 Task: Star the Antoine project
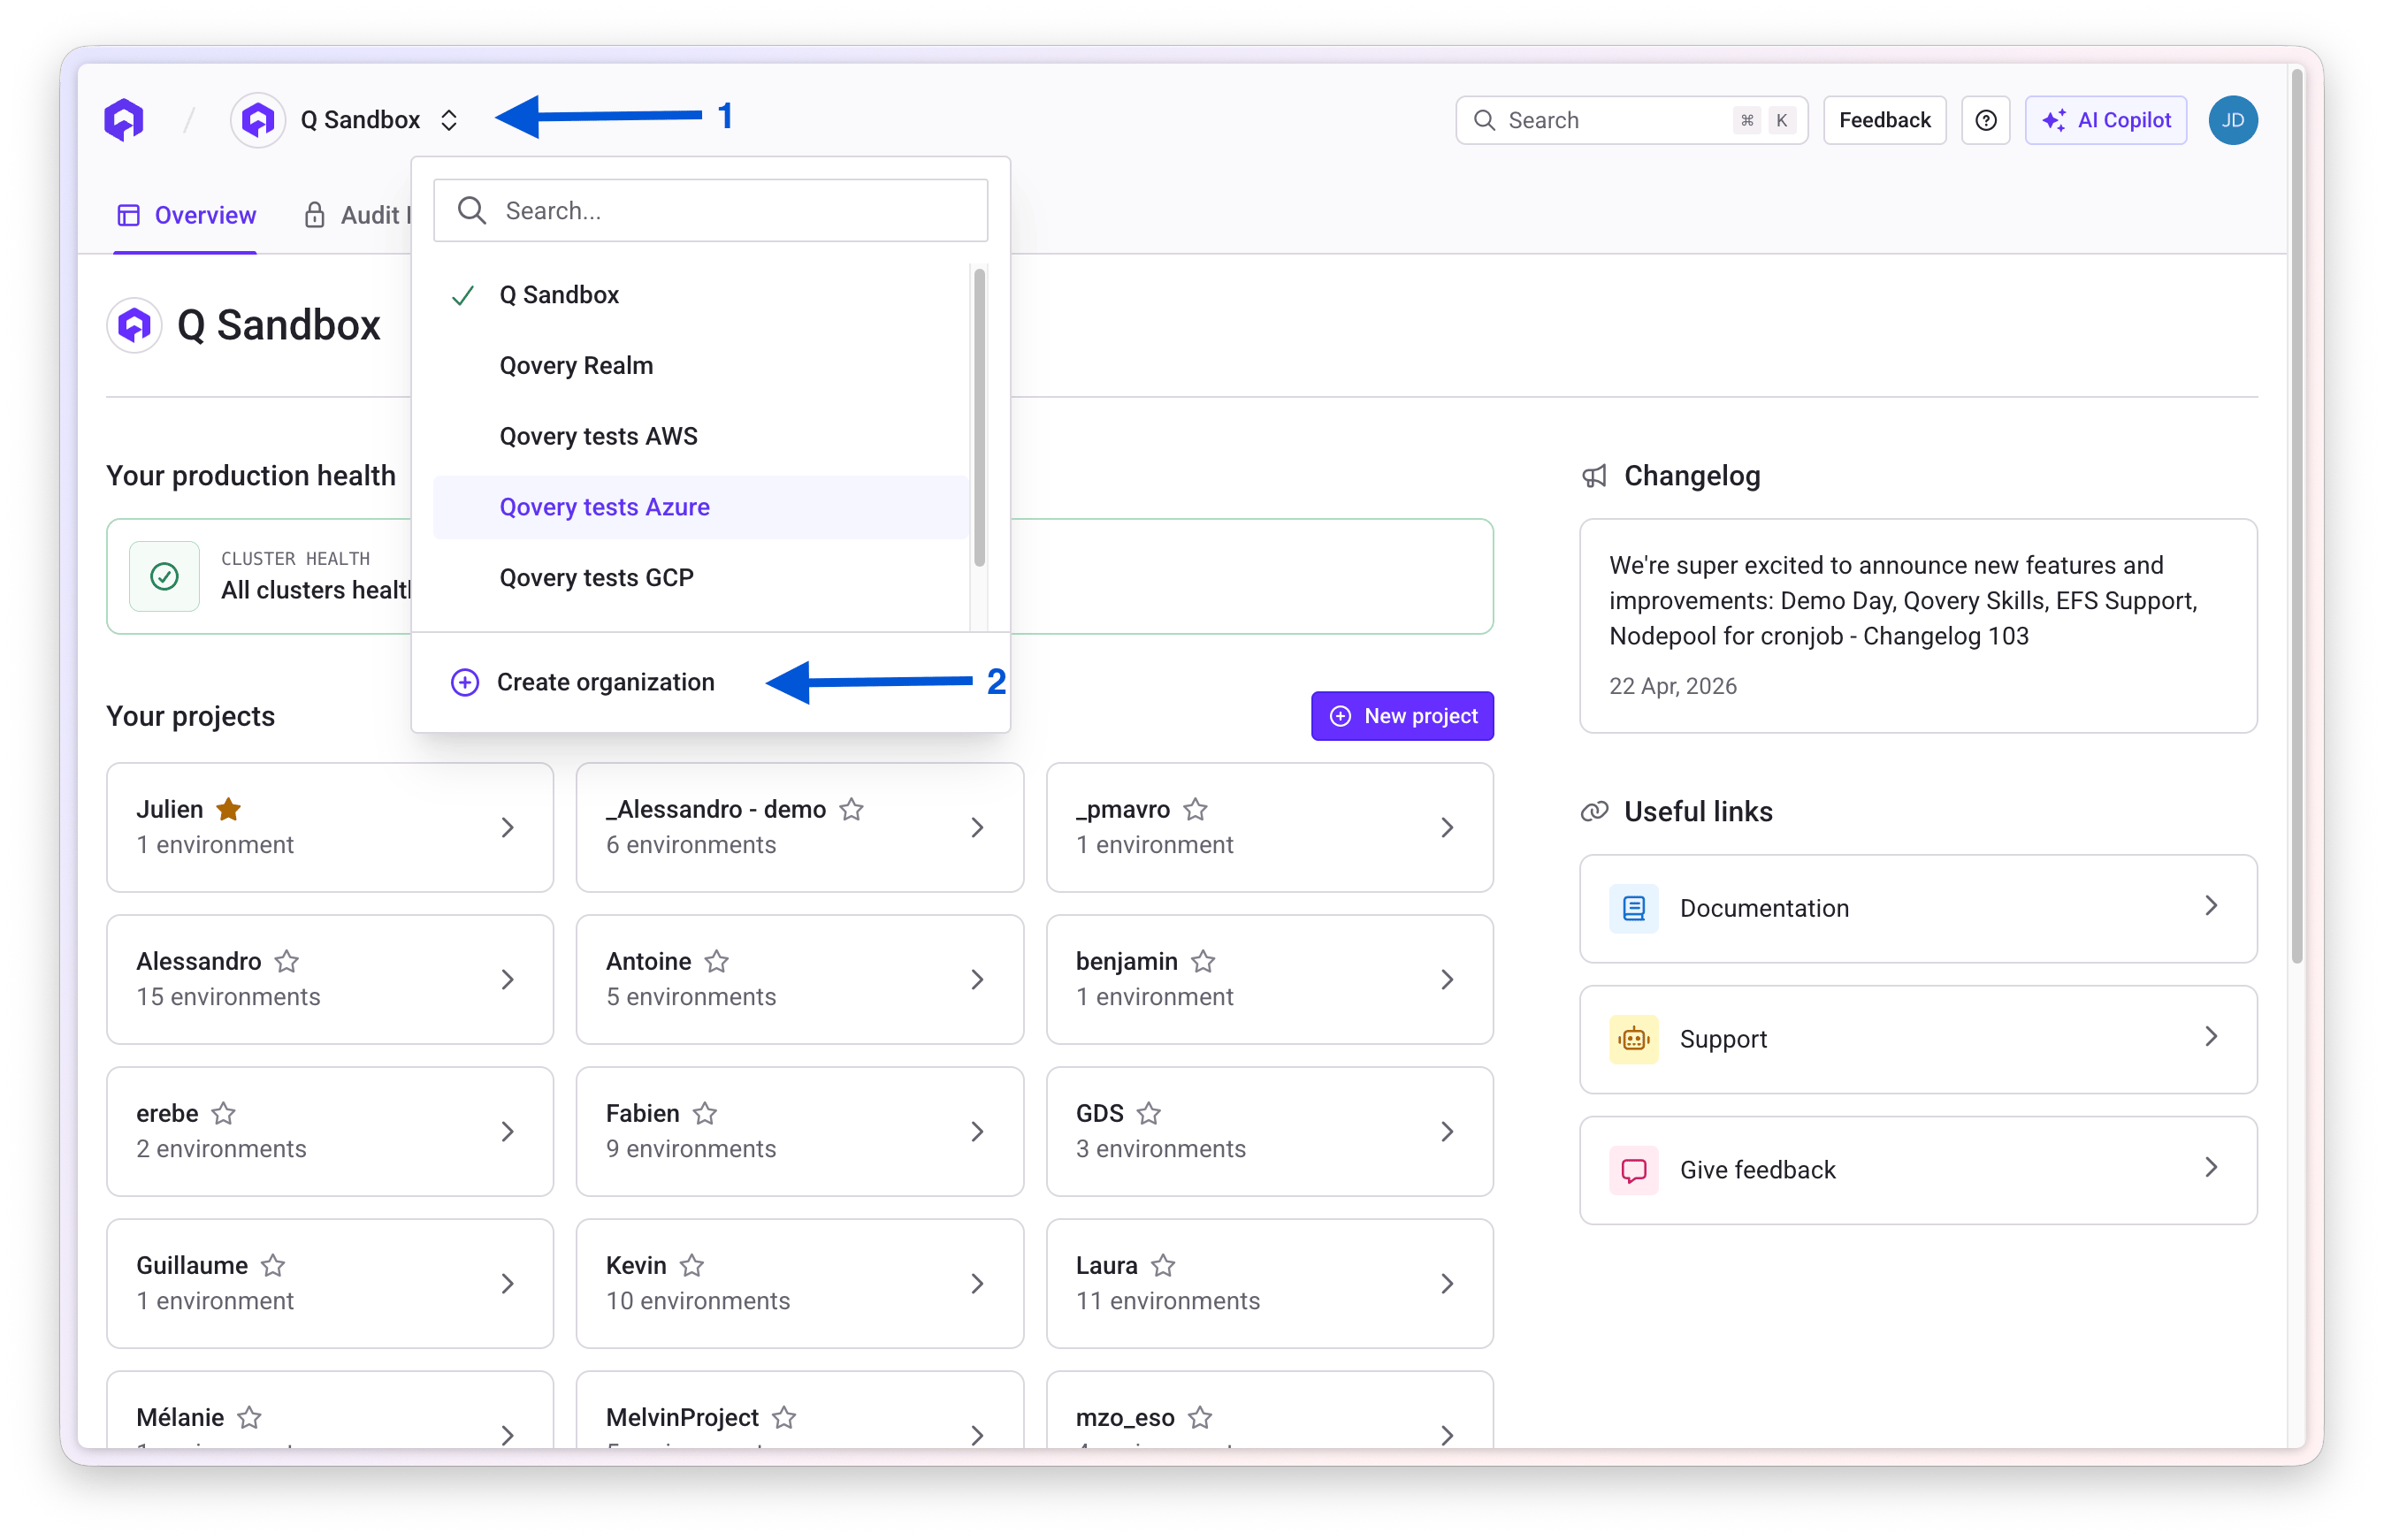click(716, 960)
